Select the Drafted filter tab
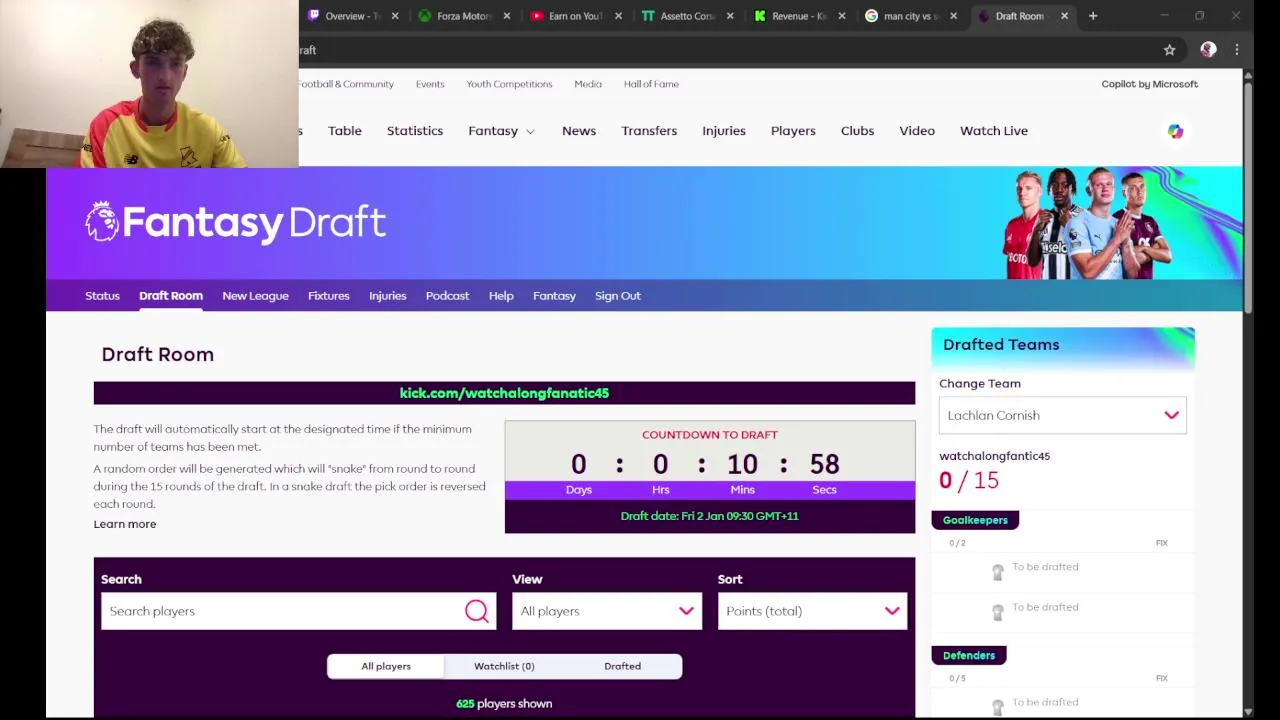Screen dimensions: 1280x720 (x=622, y=666)
